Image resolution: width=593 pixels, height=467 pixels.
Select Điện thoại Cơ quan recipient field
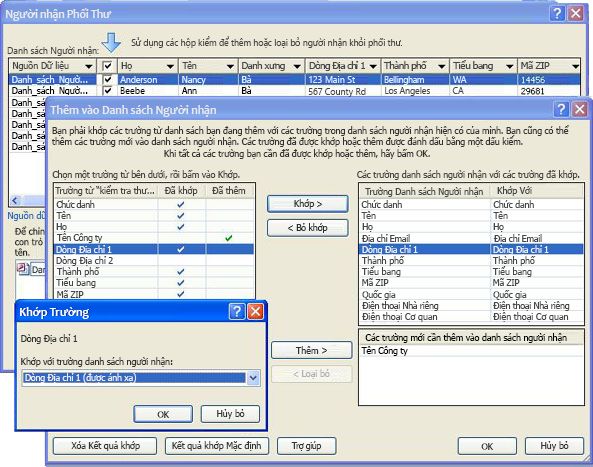tap(471, 317)
